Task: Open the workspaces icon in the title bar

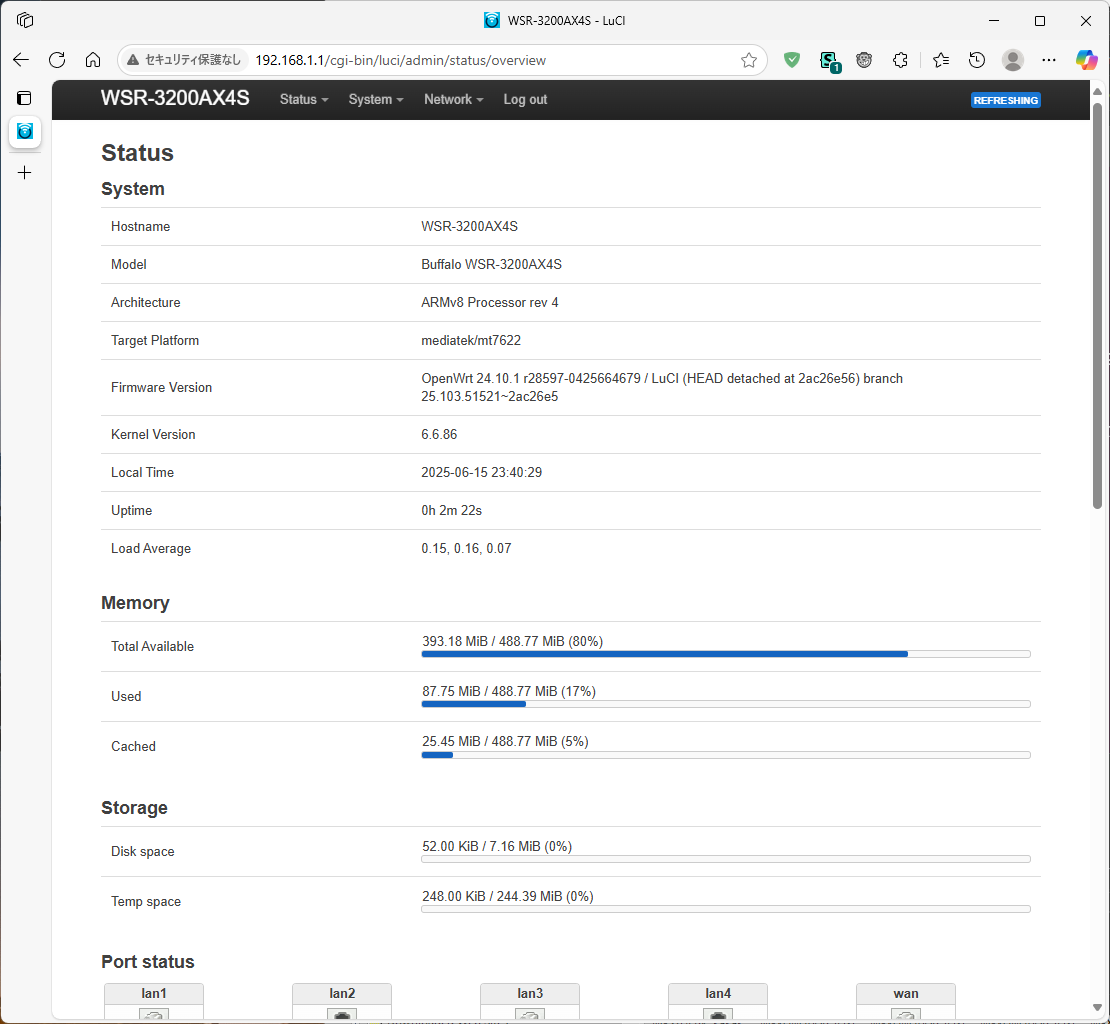Action: (25, 21)
